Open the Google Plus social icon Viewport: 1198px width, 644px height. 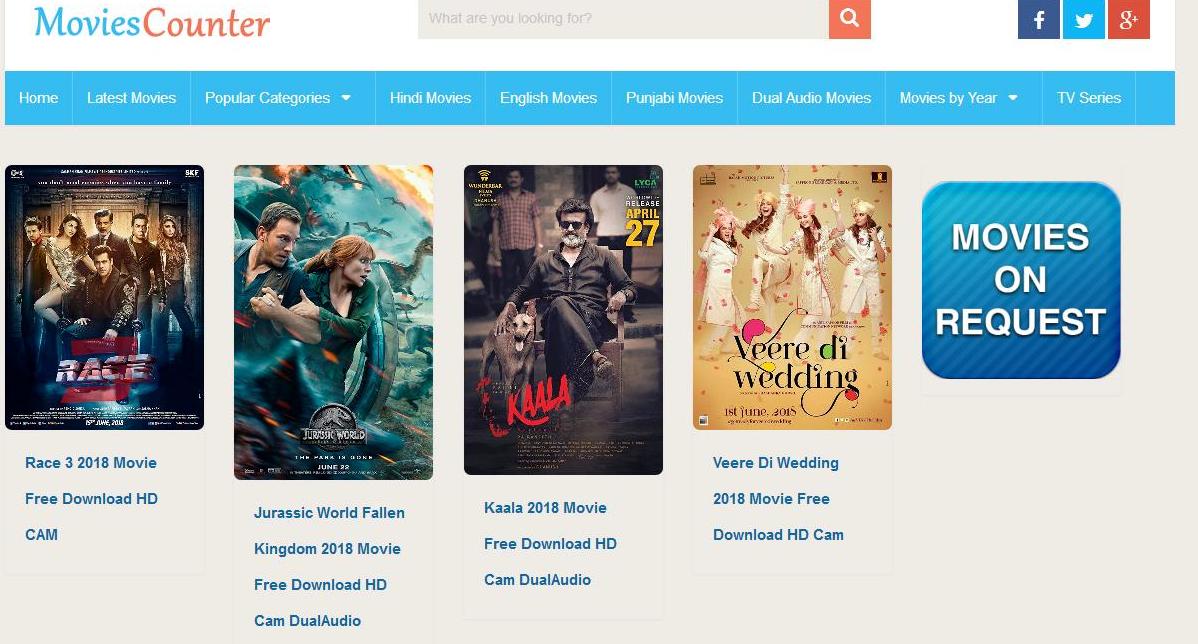1128,19
